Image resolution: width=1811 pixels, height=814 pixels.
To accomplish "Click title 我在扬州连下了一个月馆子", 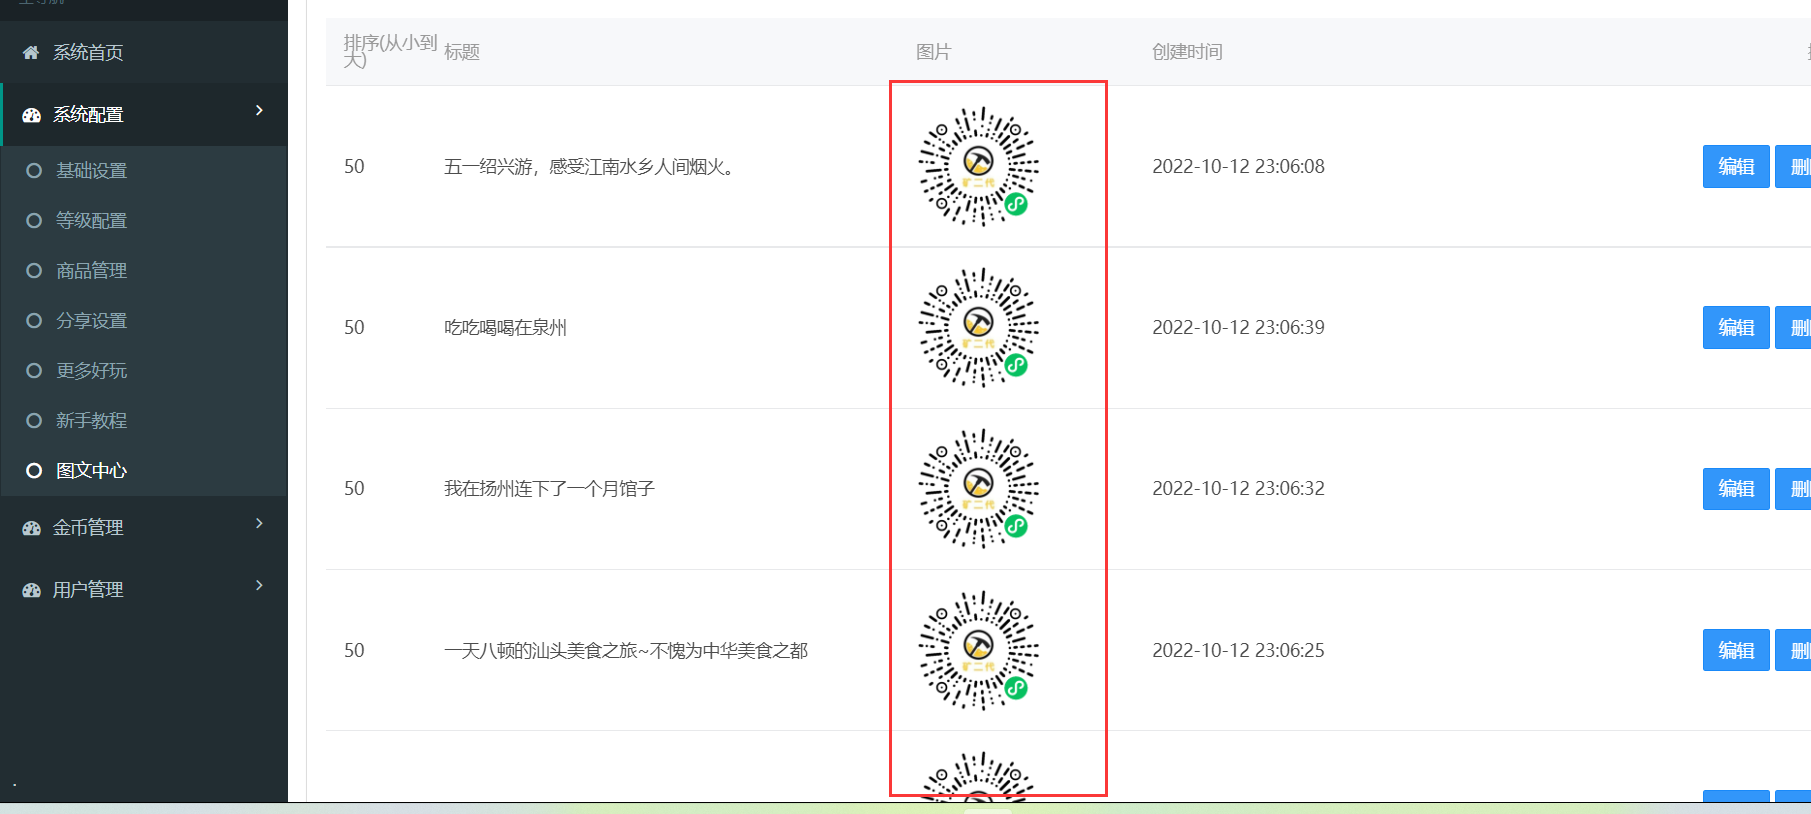I will pyautogui.click(x=549, y=489).
